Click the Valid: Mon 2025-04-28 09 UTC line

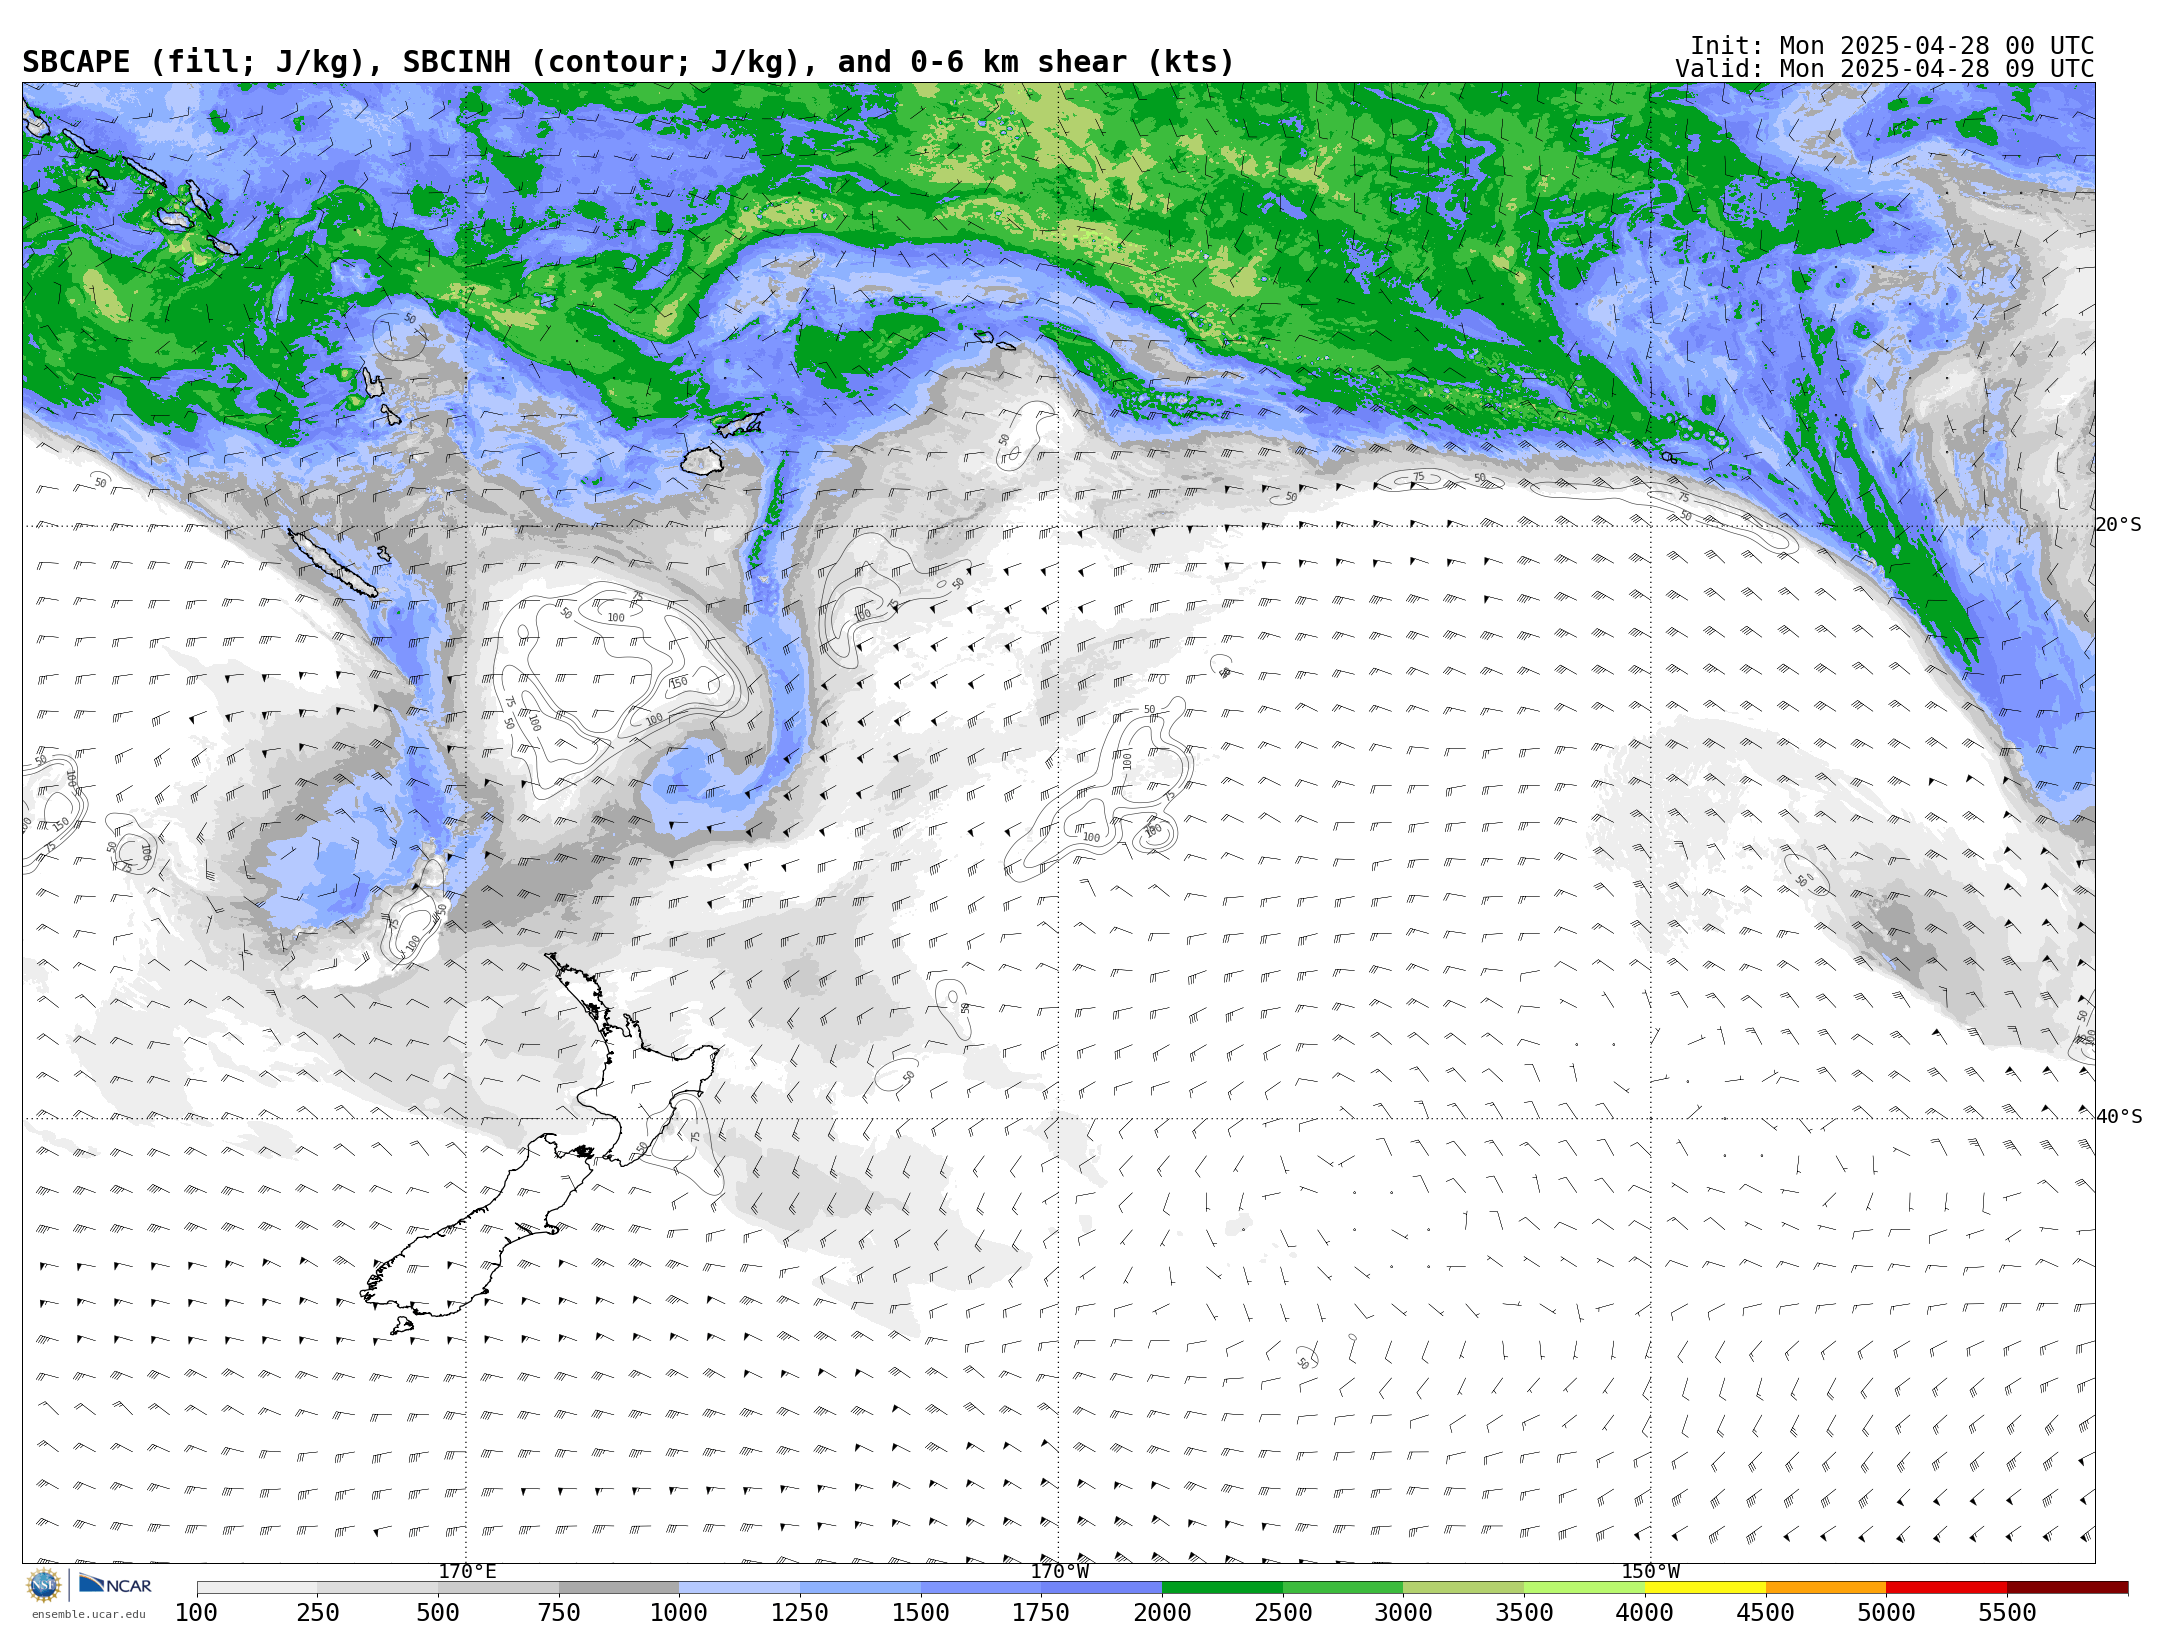(1885, 69)
